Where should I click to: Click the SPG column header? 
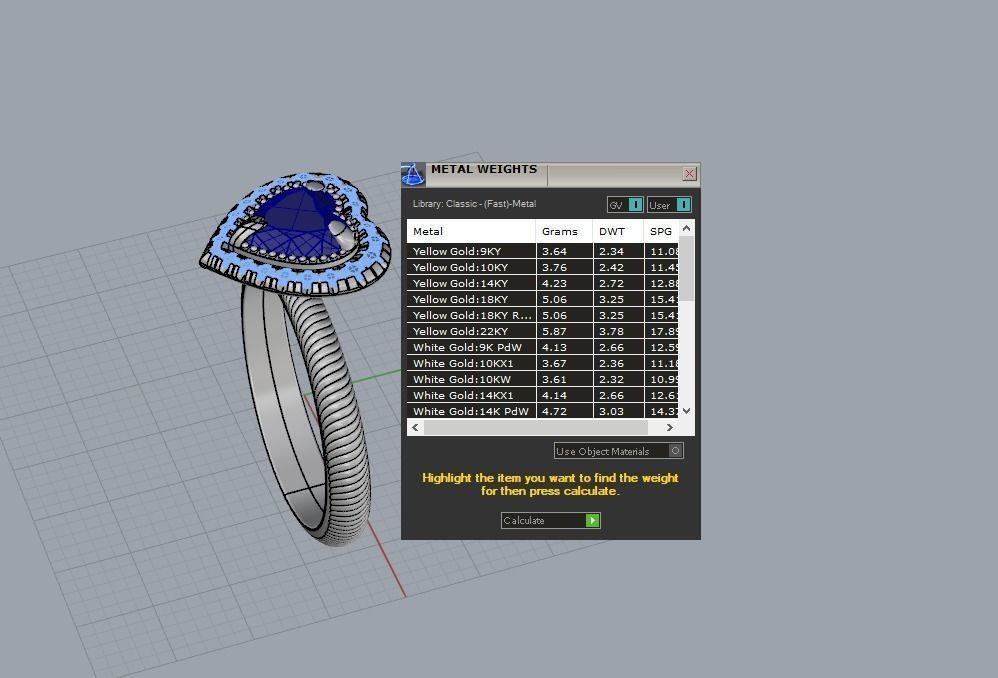(x=661, y=231)
